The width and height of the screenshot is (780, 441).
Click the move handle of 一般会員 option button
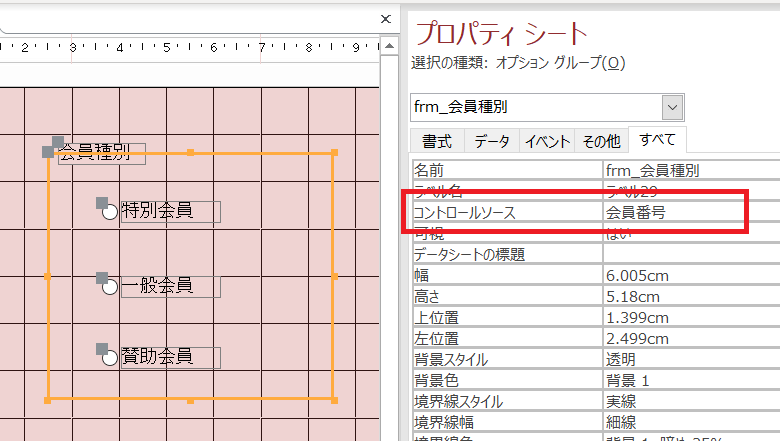pyautogui.click(x=102, y=278)
